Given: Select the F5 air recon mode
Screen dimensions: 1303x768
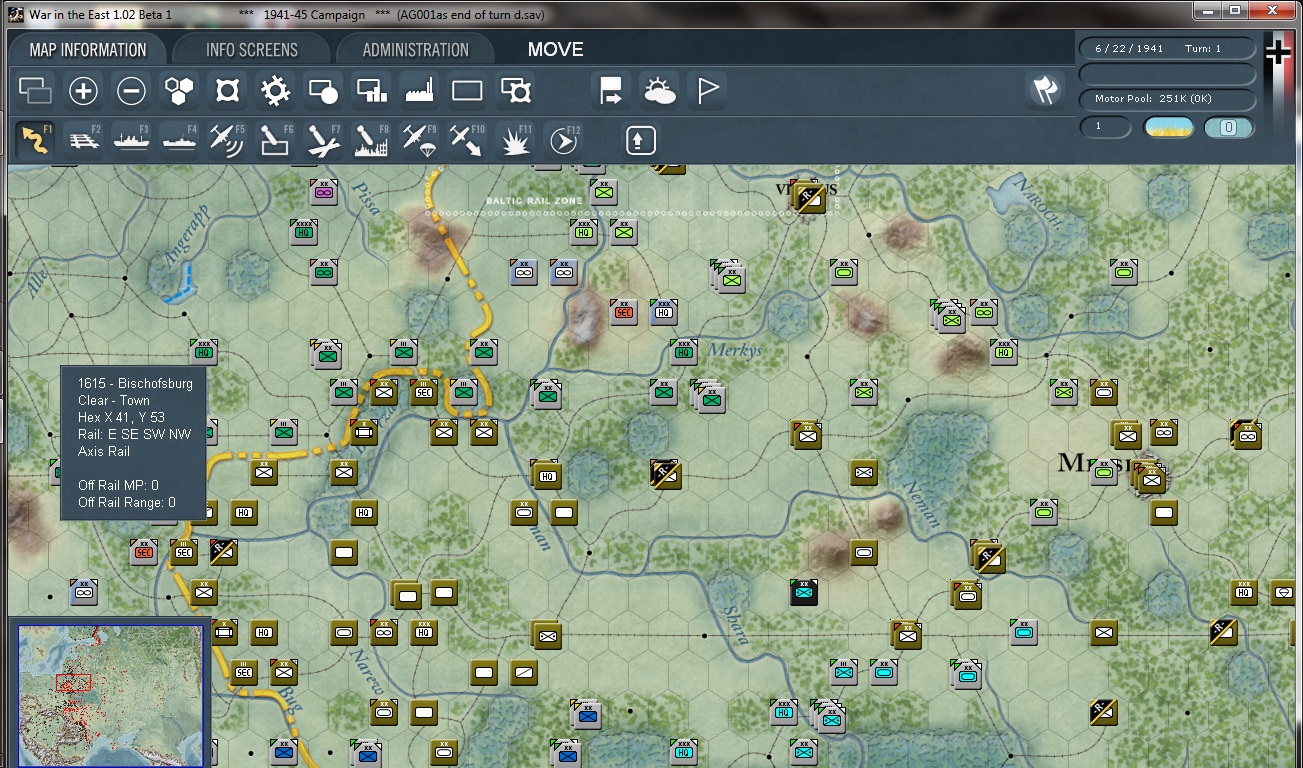Looking at the screenshot, I should click(x=227, y=140).
